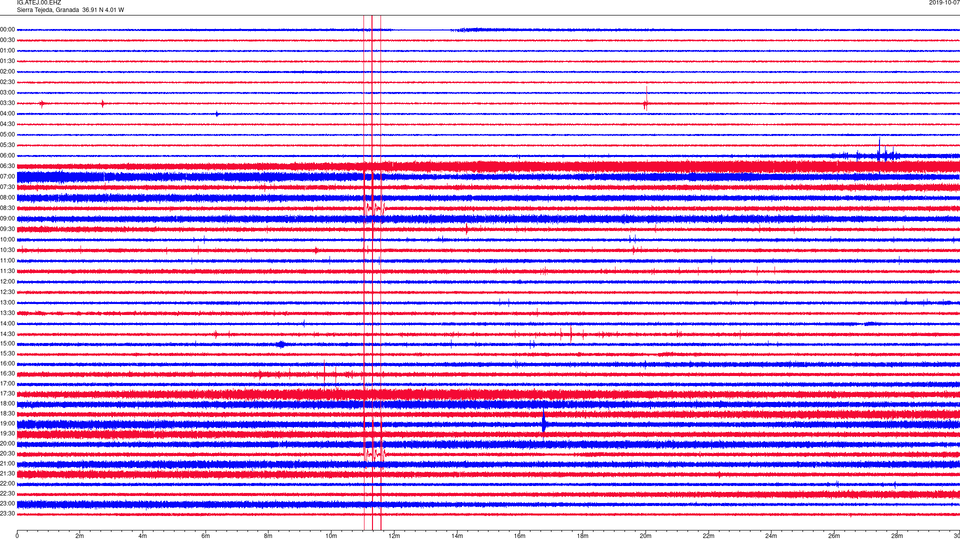Select the 22:30 trace time label
Image resolution: width=960 pixels, height=540 pixels.
[x=7, y=493]
